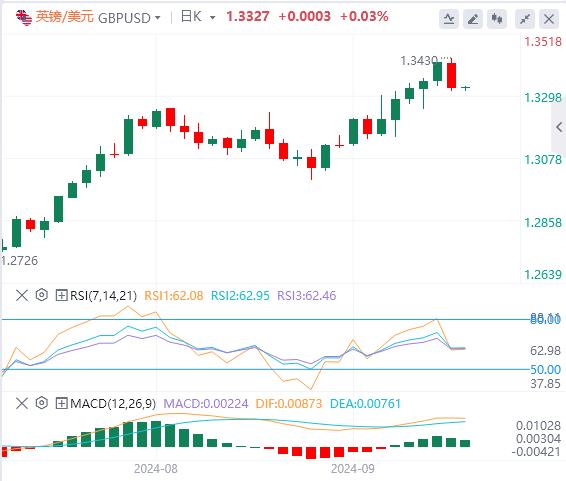Viewport: 566px width, 481px height.
Task: Click the GBP/USD currency flag icon
Action: tap(24, 17)
